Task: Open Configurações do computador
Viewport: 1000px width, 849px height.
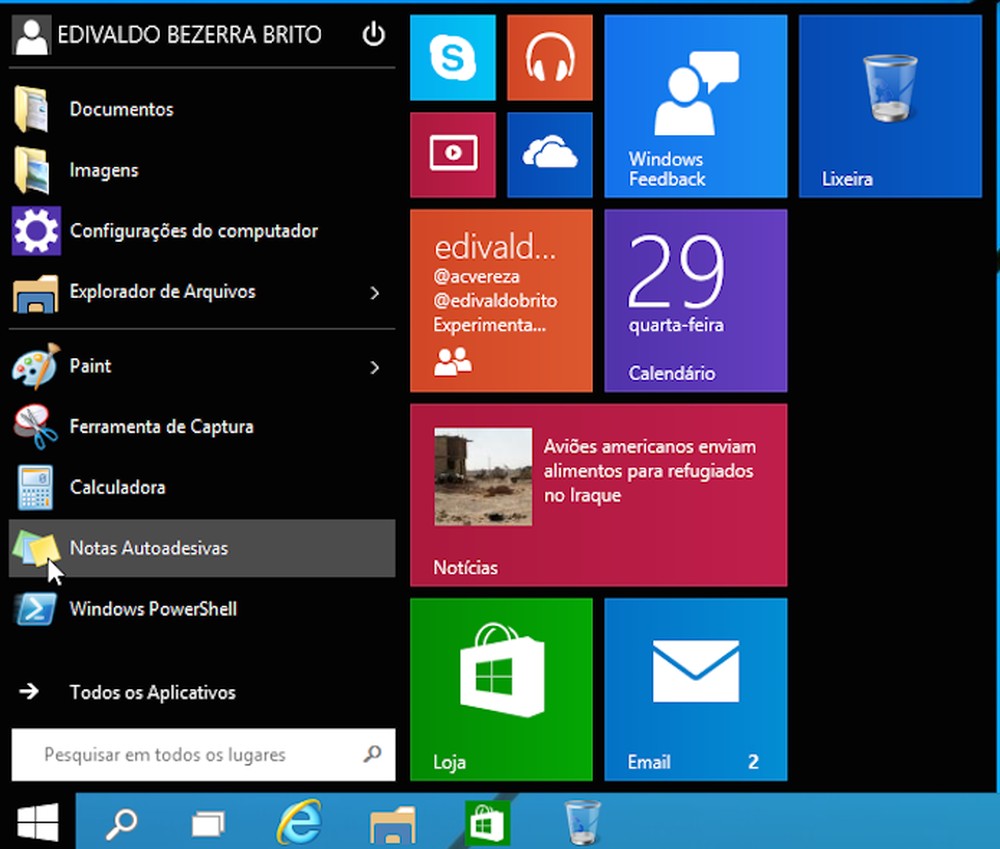Action: pos(202,231)
